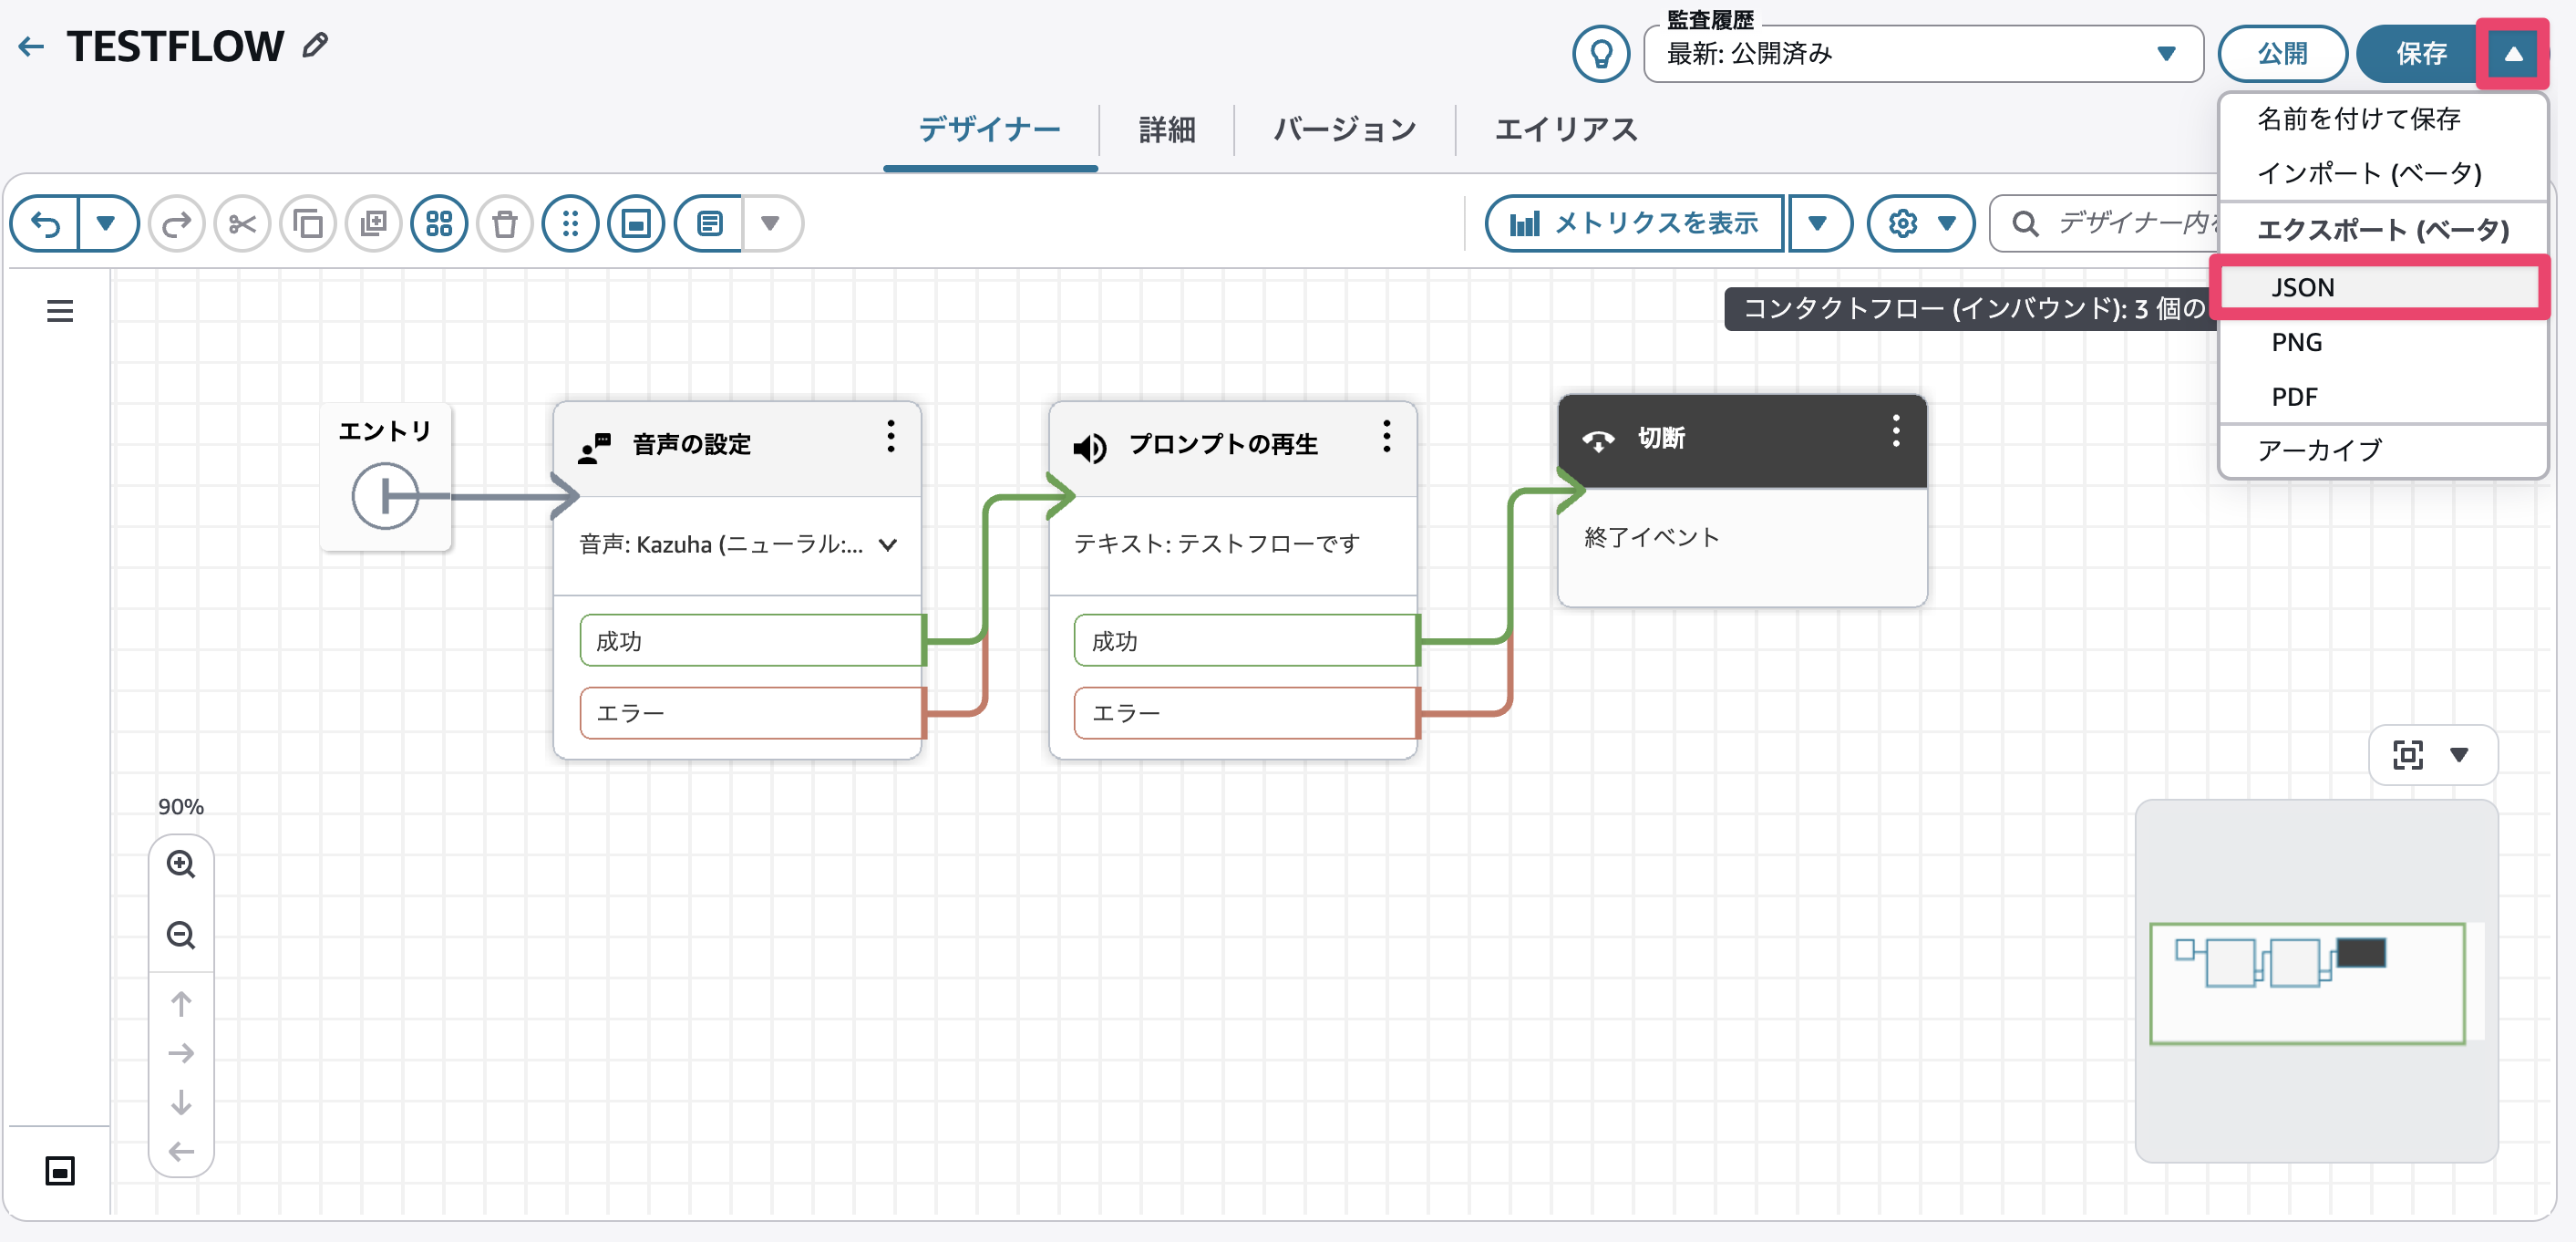Edit the TESTFLOW name with pencil icon
Viewport: 2576px width, 1242px height.
(x=316, y=45)
